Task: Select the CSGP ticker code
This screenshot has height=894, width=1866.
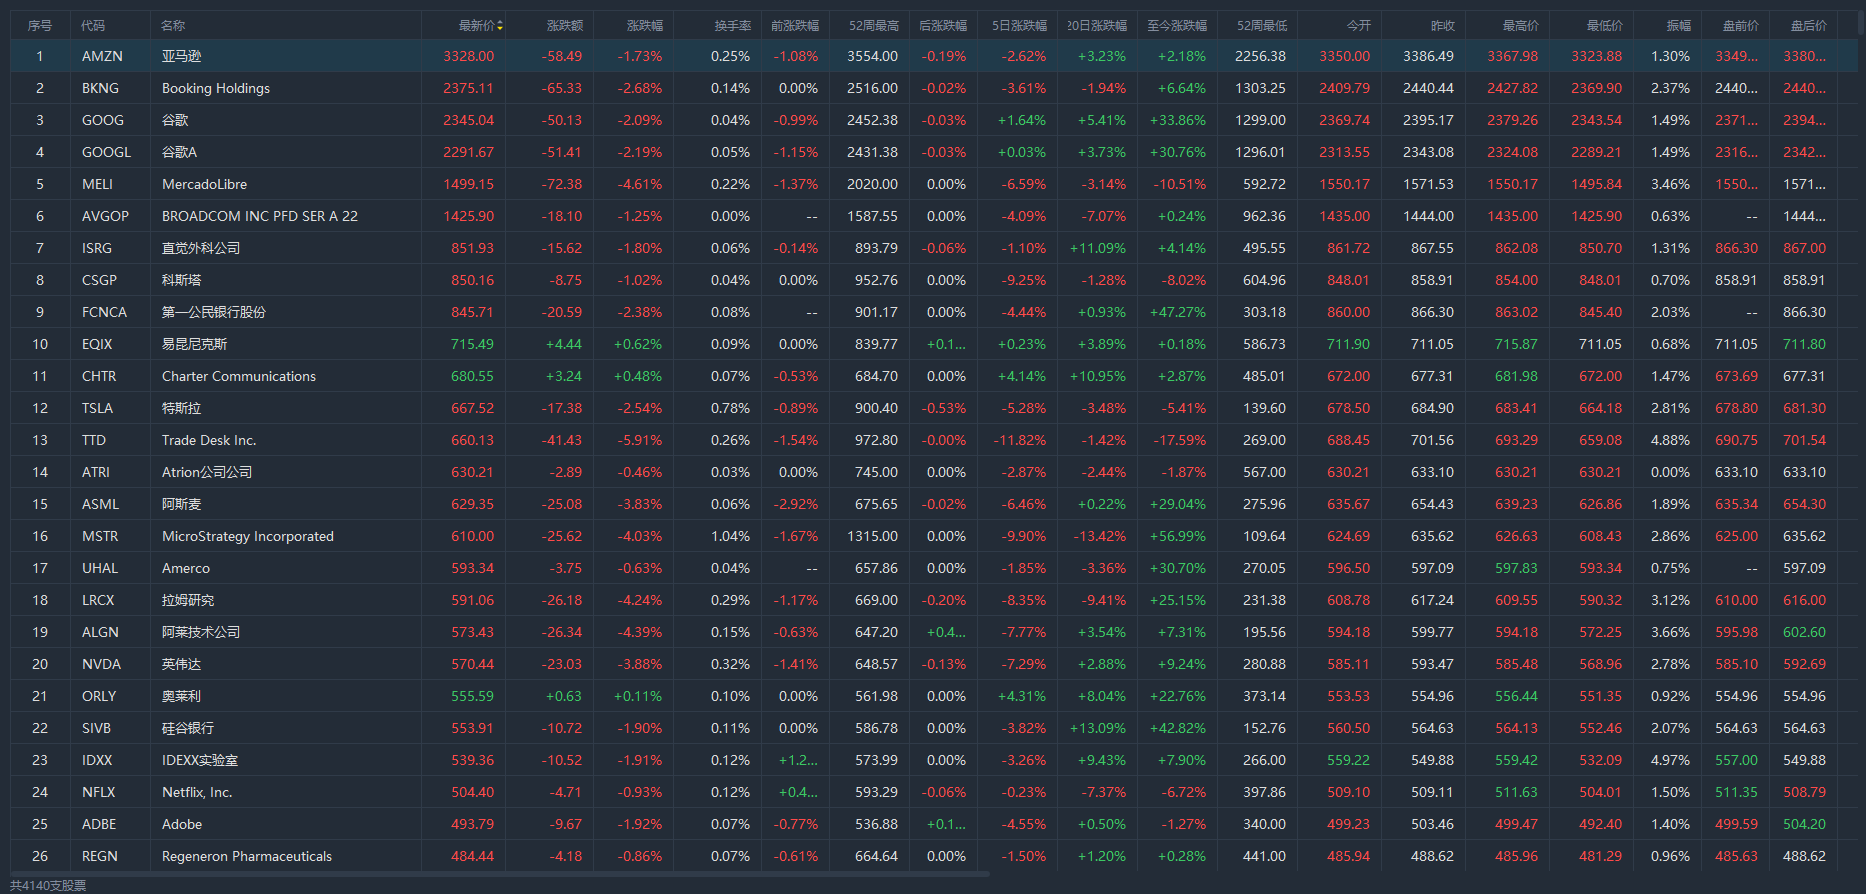Action: [99, 280]
